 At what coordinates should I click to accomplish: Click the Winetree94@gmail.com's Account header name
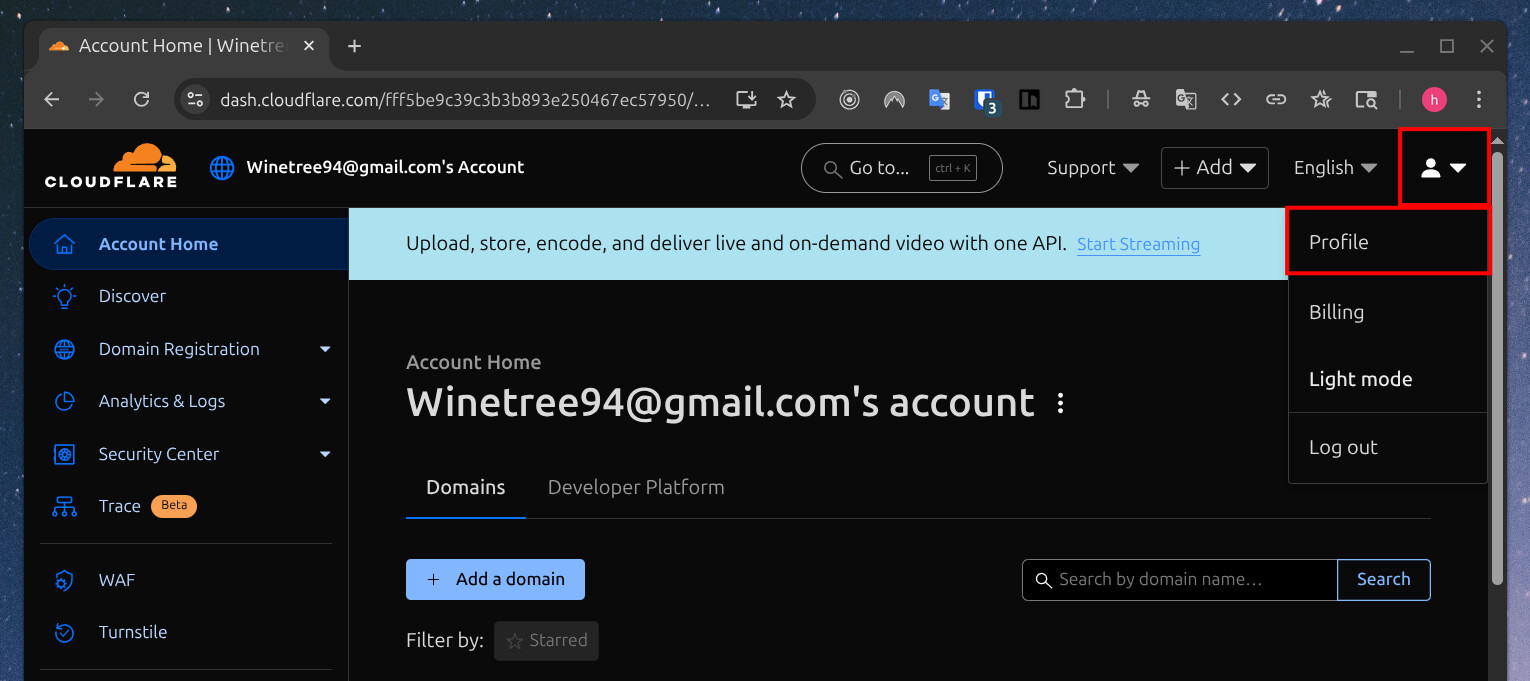click(385, 167)
